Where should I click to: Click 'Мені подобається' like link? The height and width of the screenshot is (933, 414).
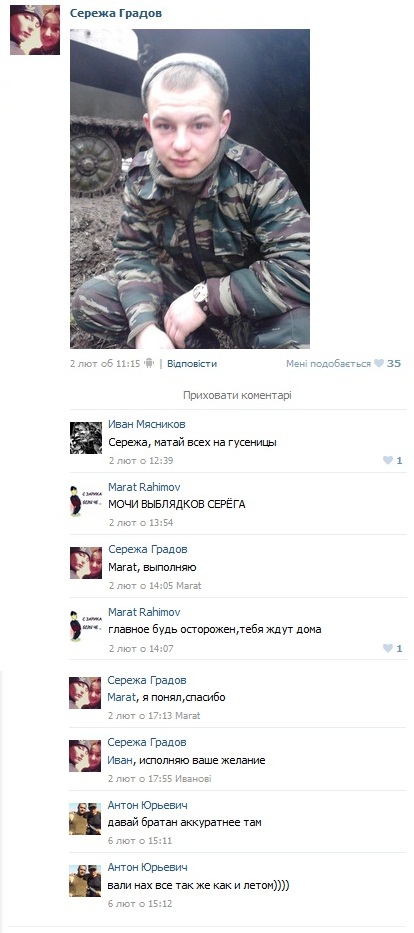328,364
